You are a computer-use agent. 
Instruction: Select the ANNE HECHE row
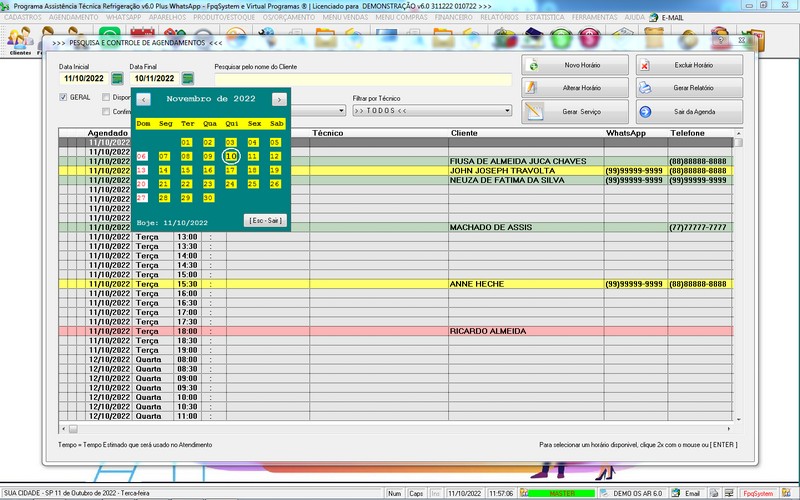(x=395, y=284)
